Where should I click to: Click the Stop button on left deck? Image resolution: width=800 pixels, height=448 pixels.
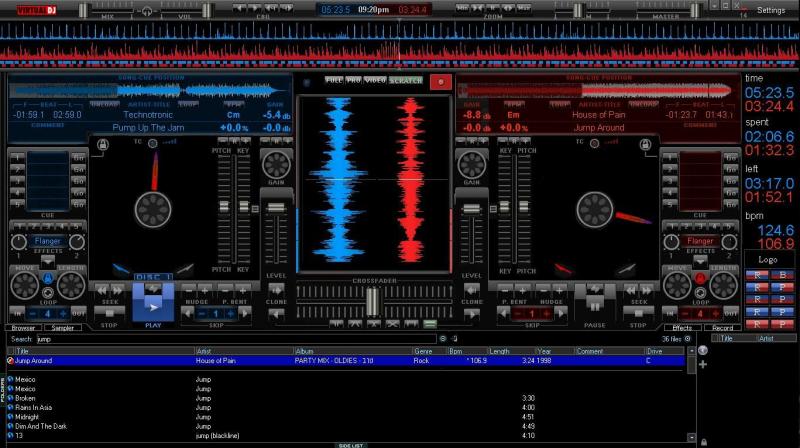pos(109,312)
